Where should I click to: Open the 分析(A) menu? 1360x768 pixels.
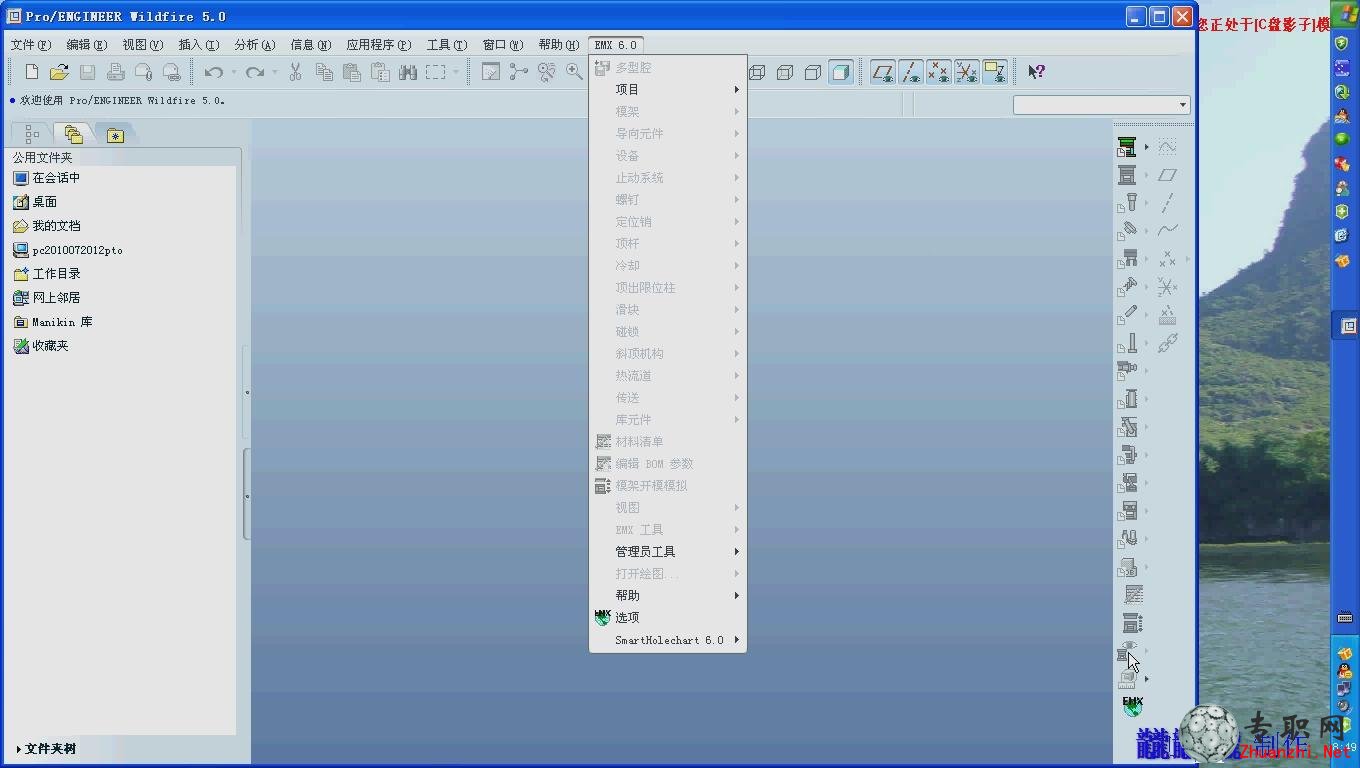click(255, 45)
